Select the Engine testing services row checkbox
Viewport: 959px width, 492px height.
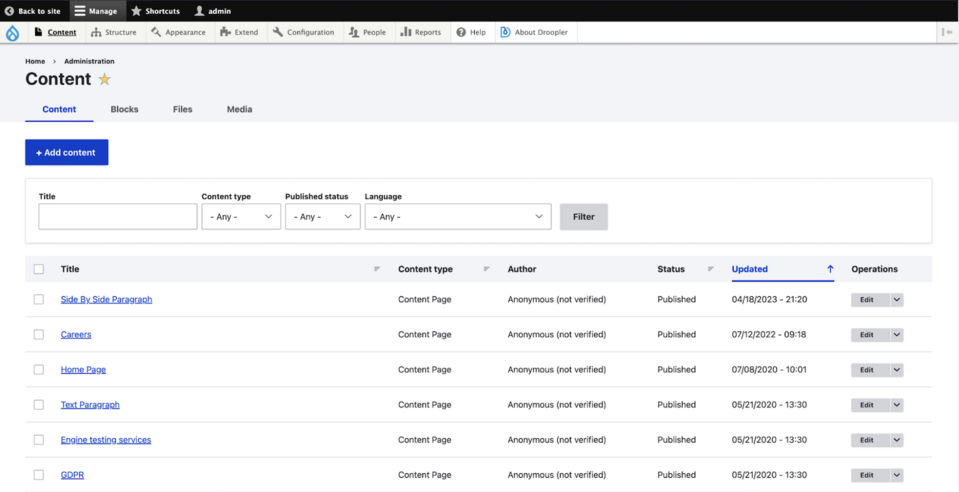click(39, 439)
